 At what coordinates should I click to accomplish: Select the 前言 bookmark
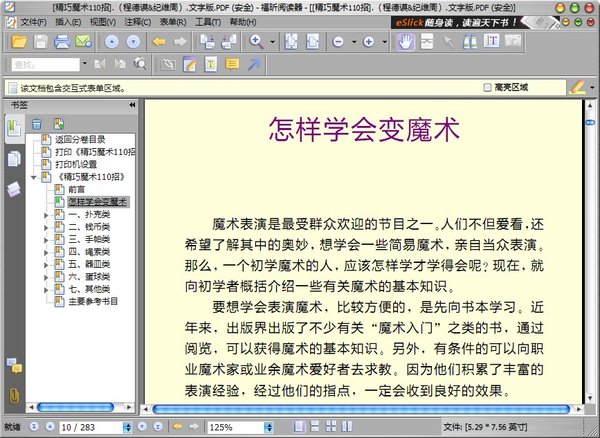[x=77, y=189]
